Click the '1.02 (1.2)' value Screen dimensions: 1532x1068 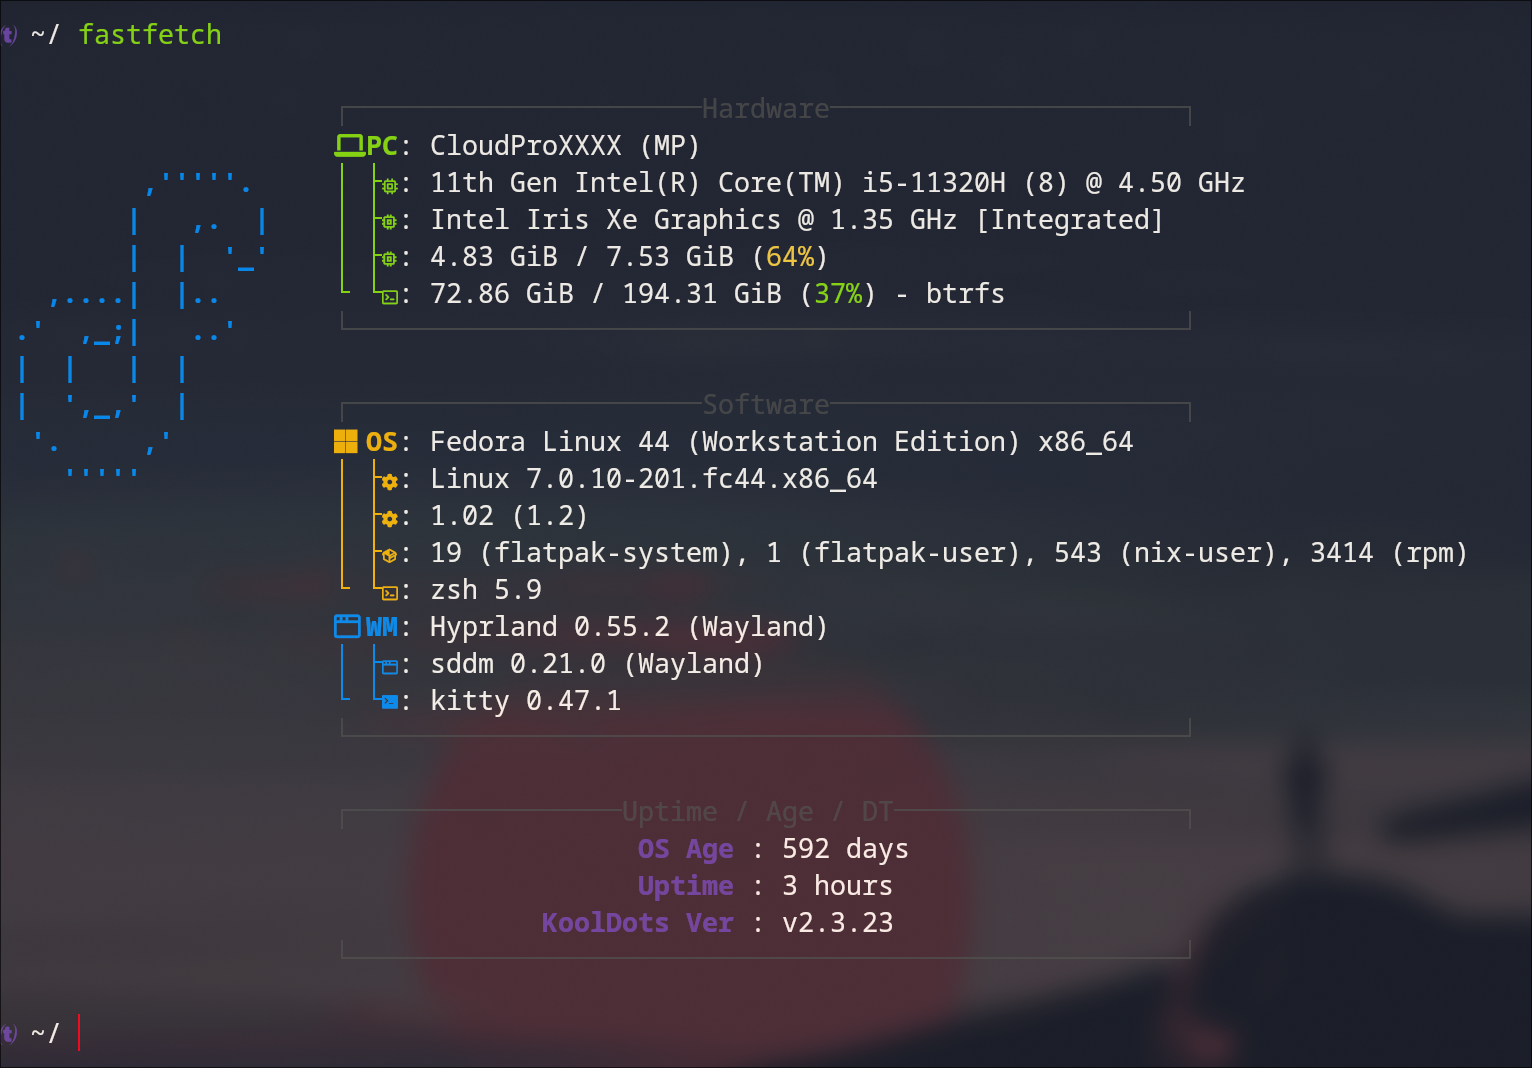509,516
